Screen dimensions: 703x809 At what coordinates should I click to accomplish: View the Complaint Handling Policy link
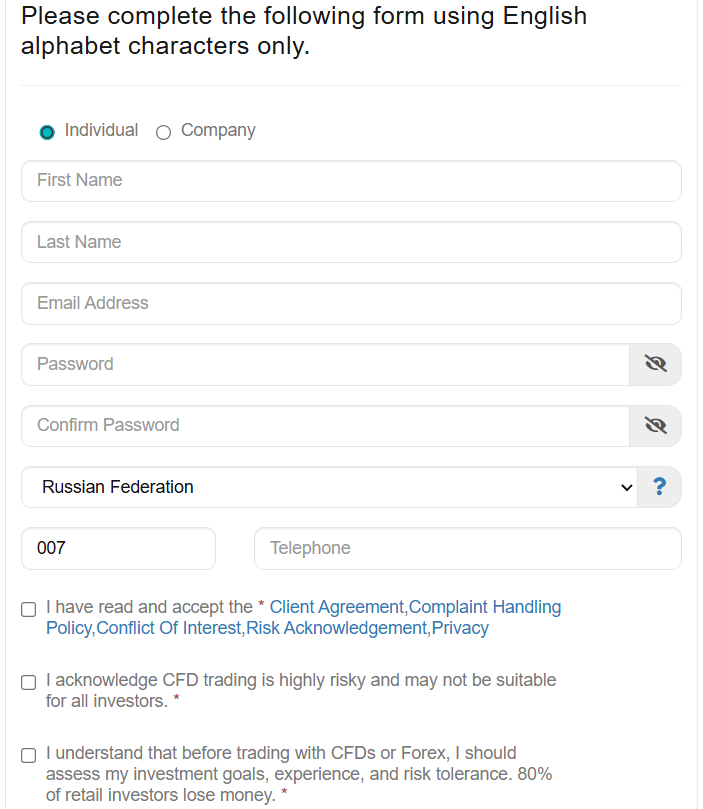485,607
